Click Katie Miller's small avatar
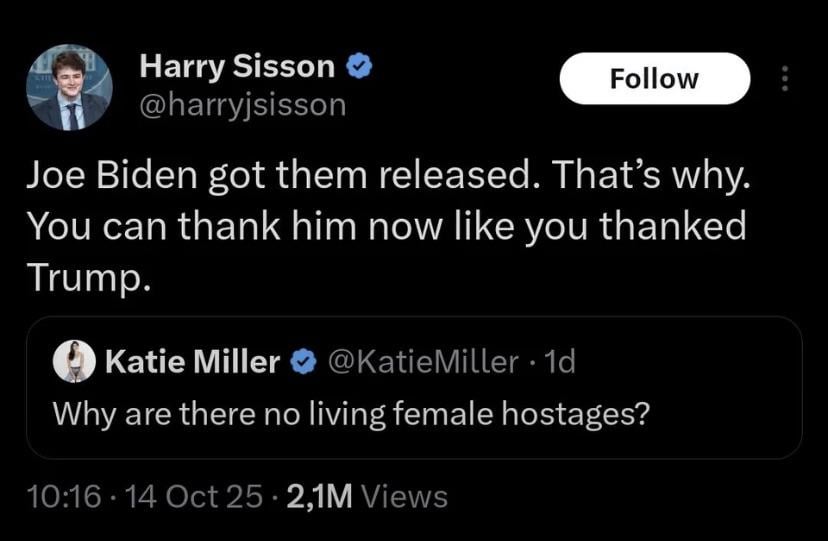Screen dimensions: 828x541 pyautogui.click(x=73, y=362)
